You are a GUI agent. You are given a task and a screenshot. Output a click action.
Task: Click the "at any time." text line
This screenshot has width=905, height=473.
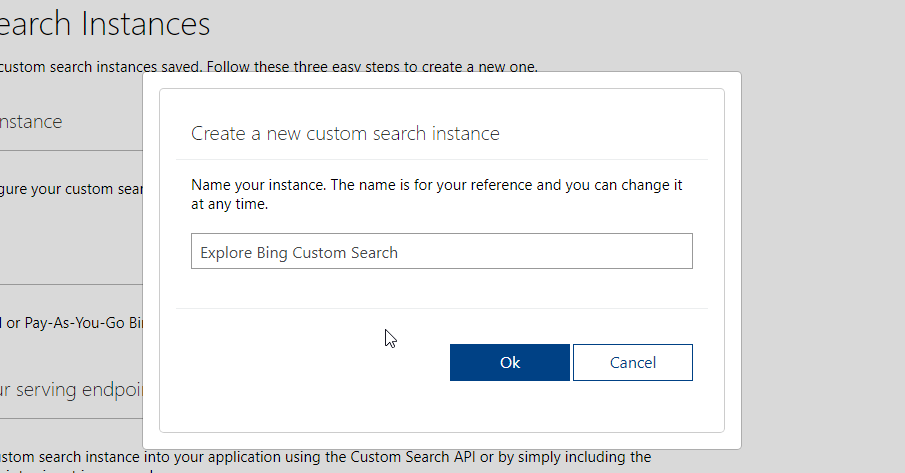[x=229, y=204]
